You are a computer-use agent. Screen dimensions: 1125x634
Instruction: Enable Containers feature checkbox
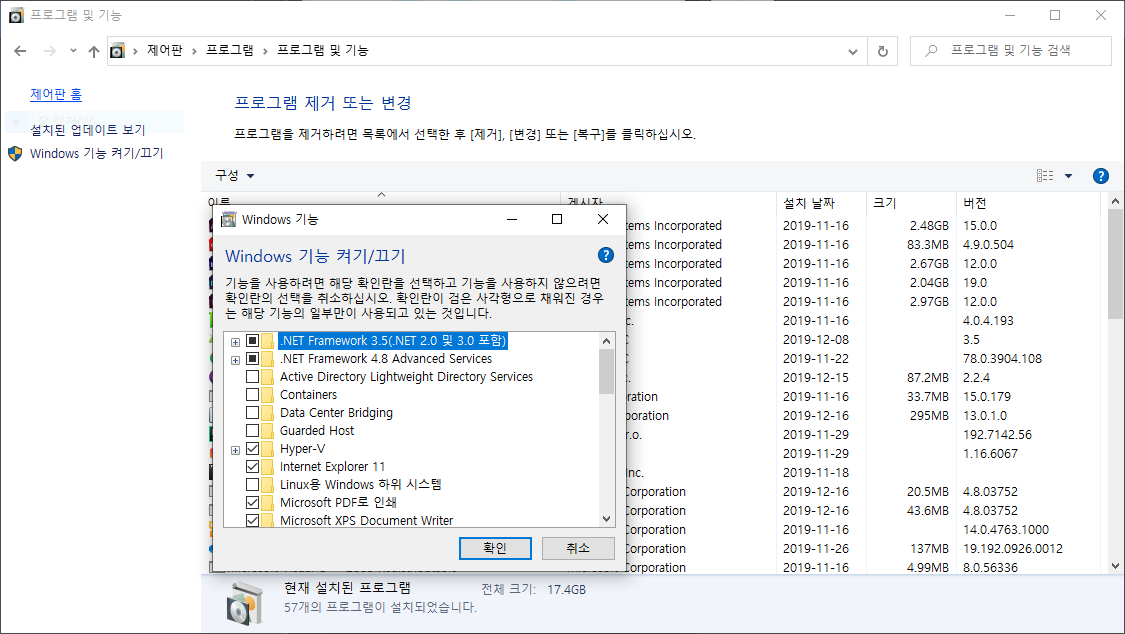pos(253,394)
